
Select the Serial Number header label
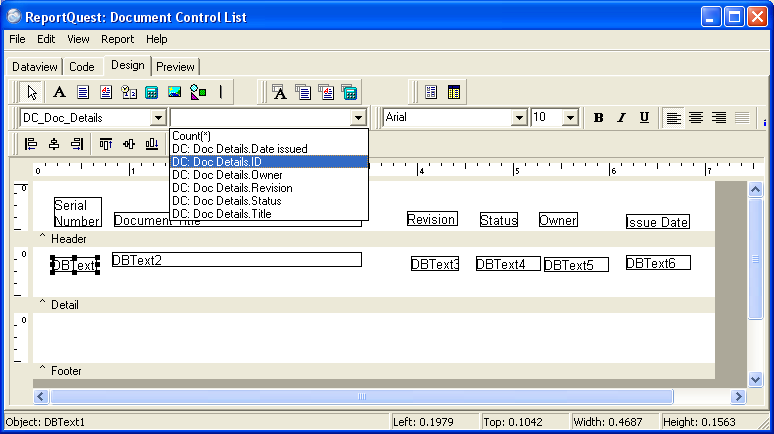[x=77, y=212]
